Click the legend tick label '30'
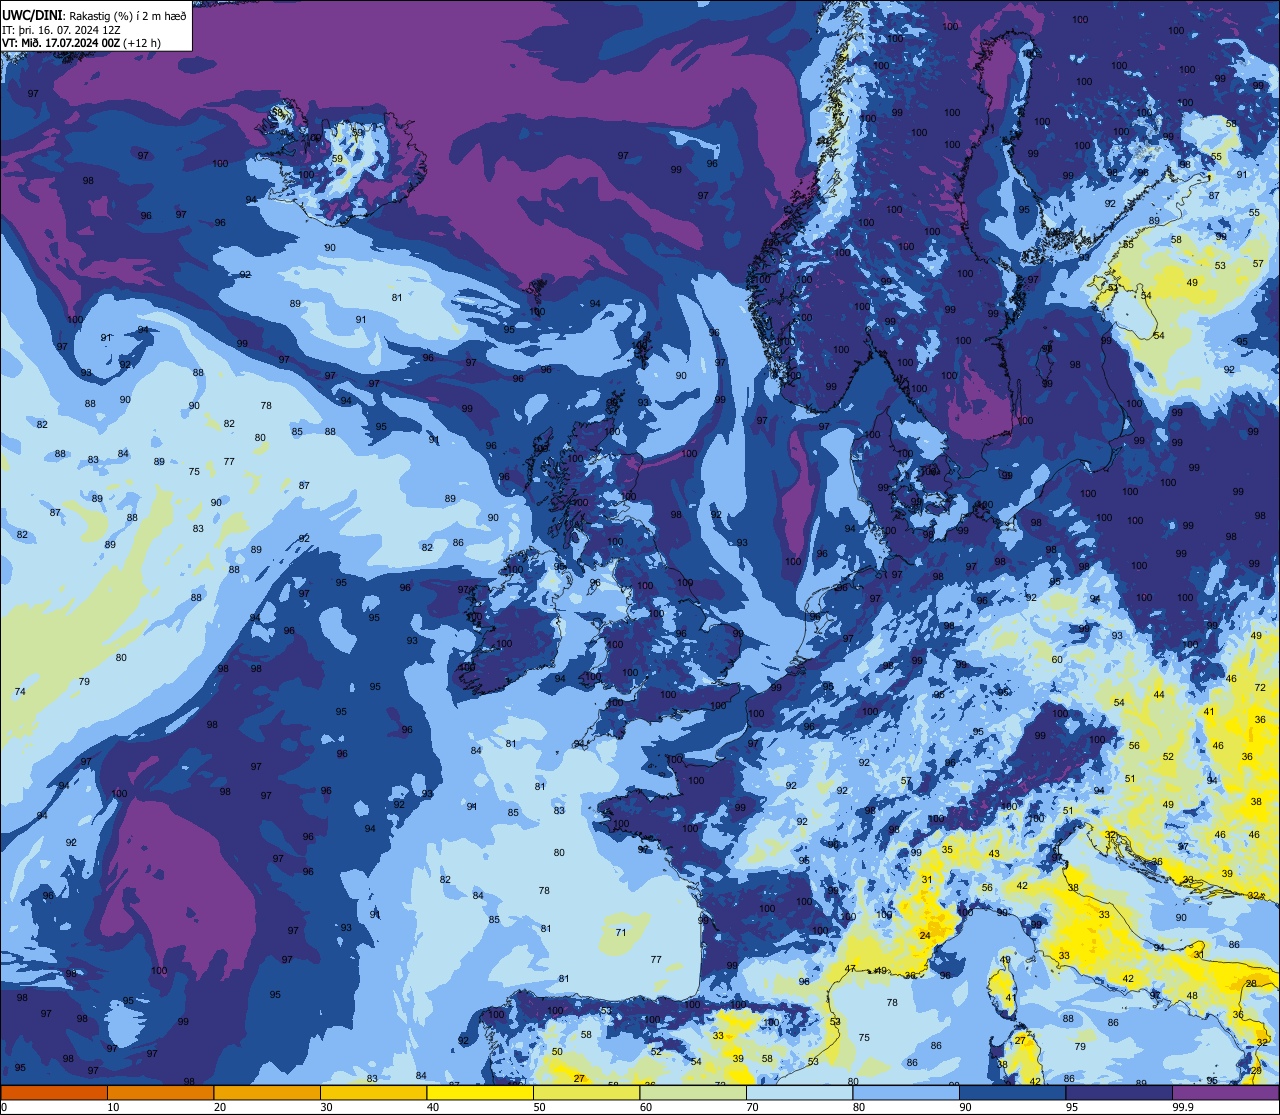The width and height of the screenshot is (1280, 1115). (x=326, y=1107)
